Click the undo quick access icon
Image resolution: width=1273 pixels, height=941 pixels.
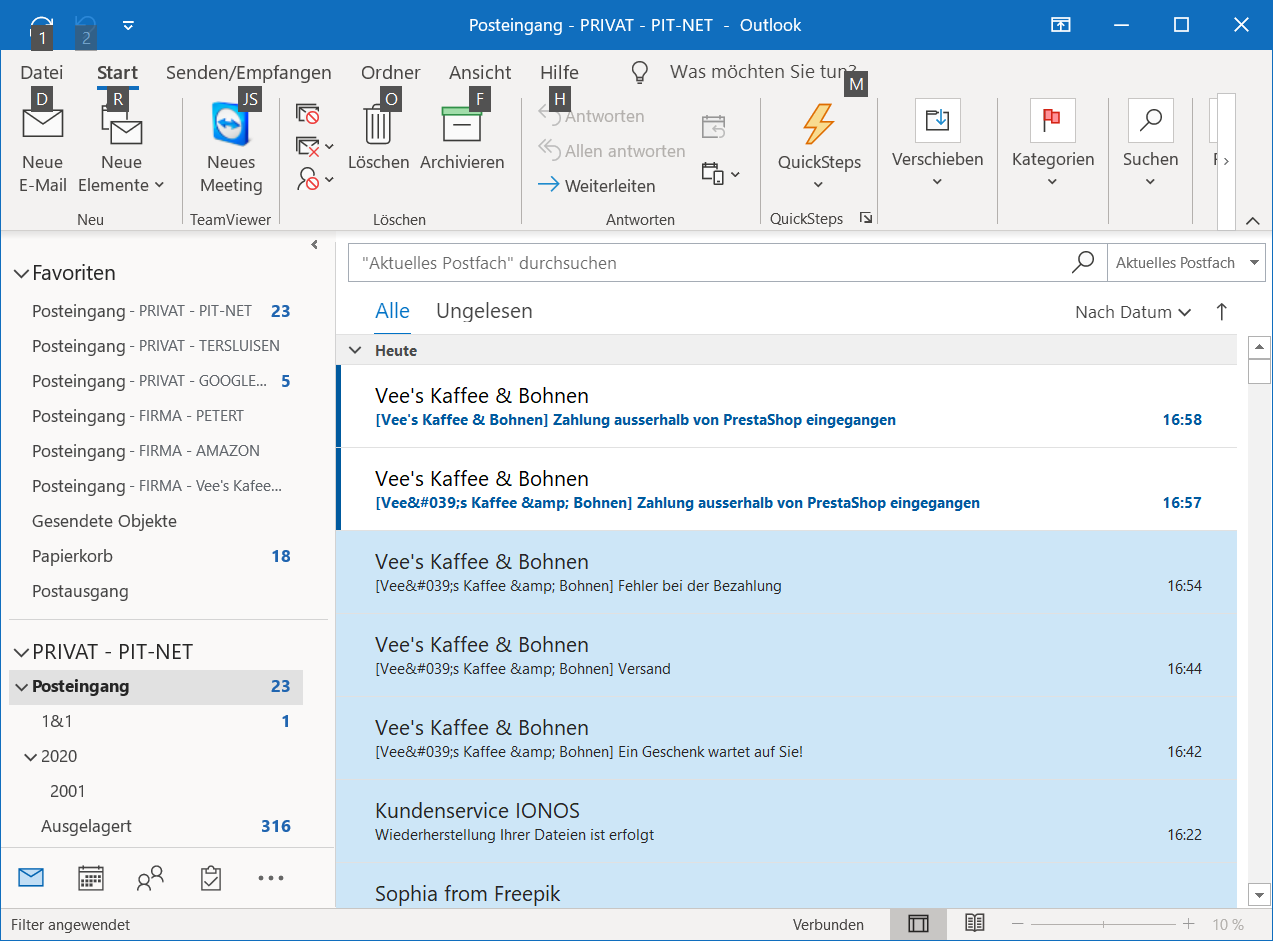86,25
